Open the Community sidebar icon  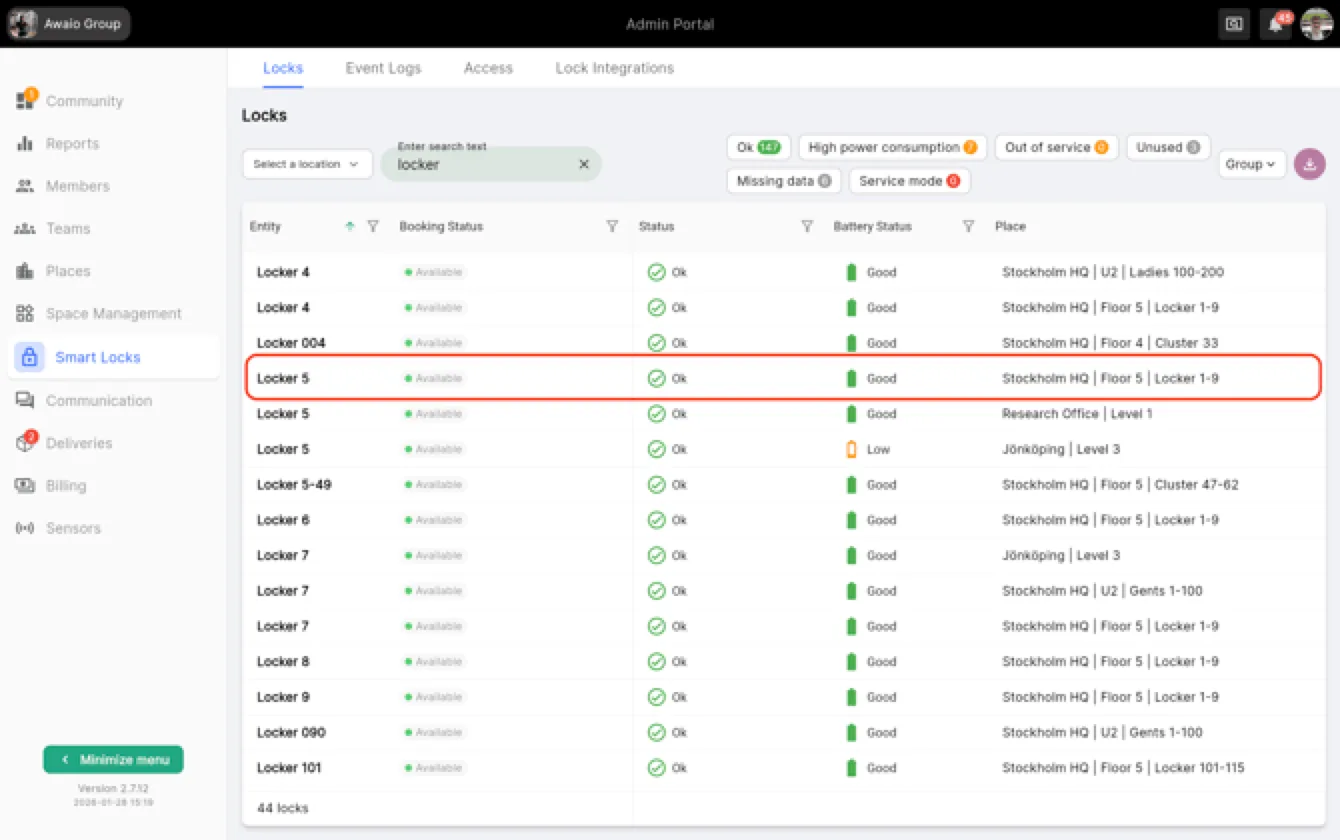coord(26,100)
